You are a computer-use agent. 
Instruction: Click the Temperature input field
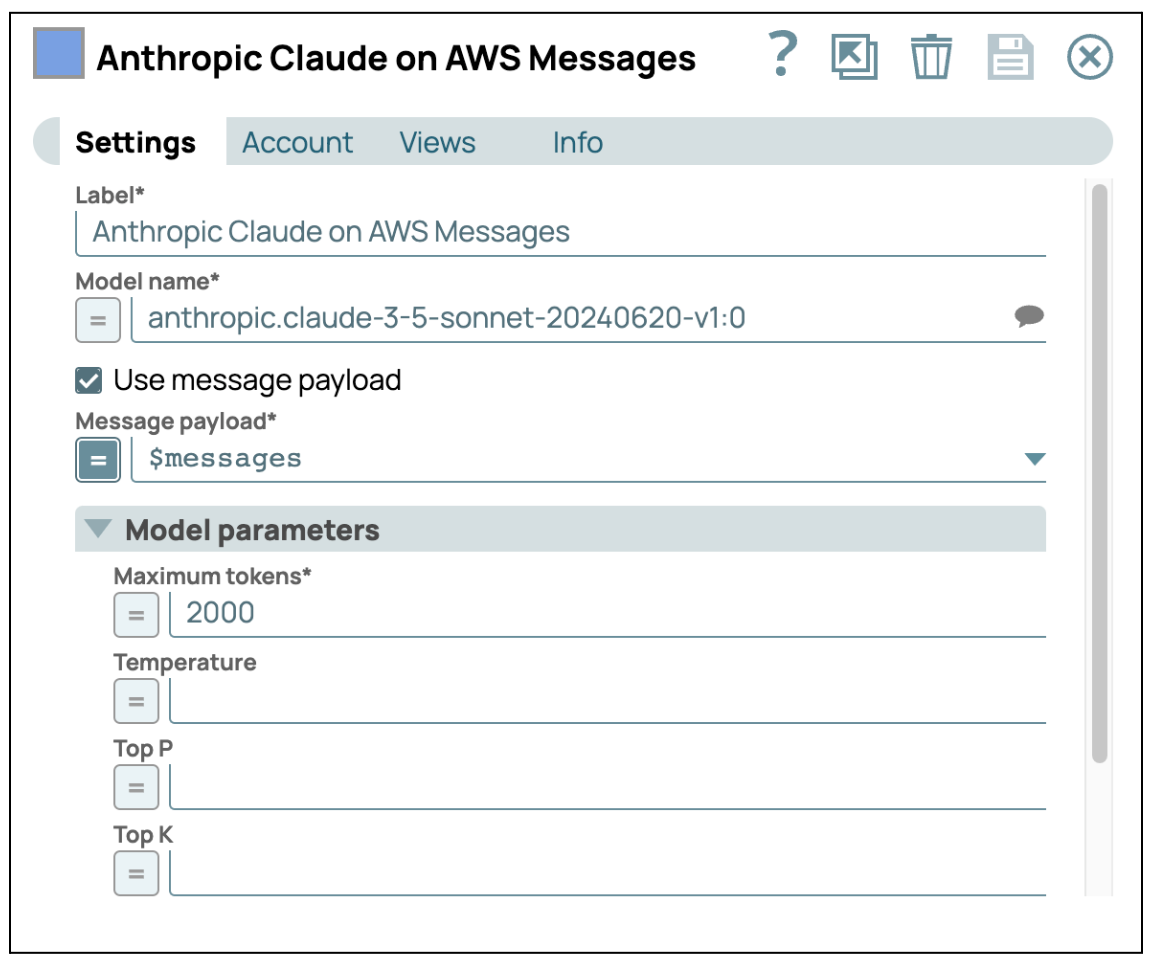tap(606, 701)
